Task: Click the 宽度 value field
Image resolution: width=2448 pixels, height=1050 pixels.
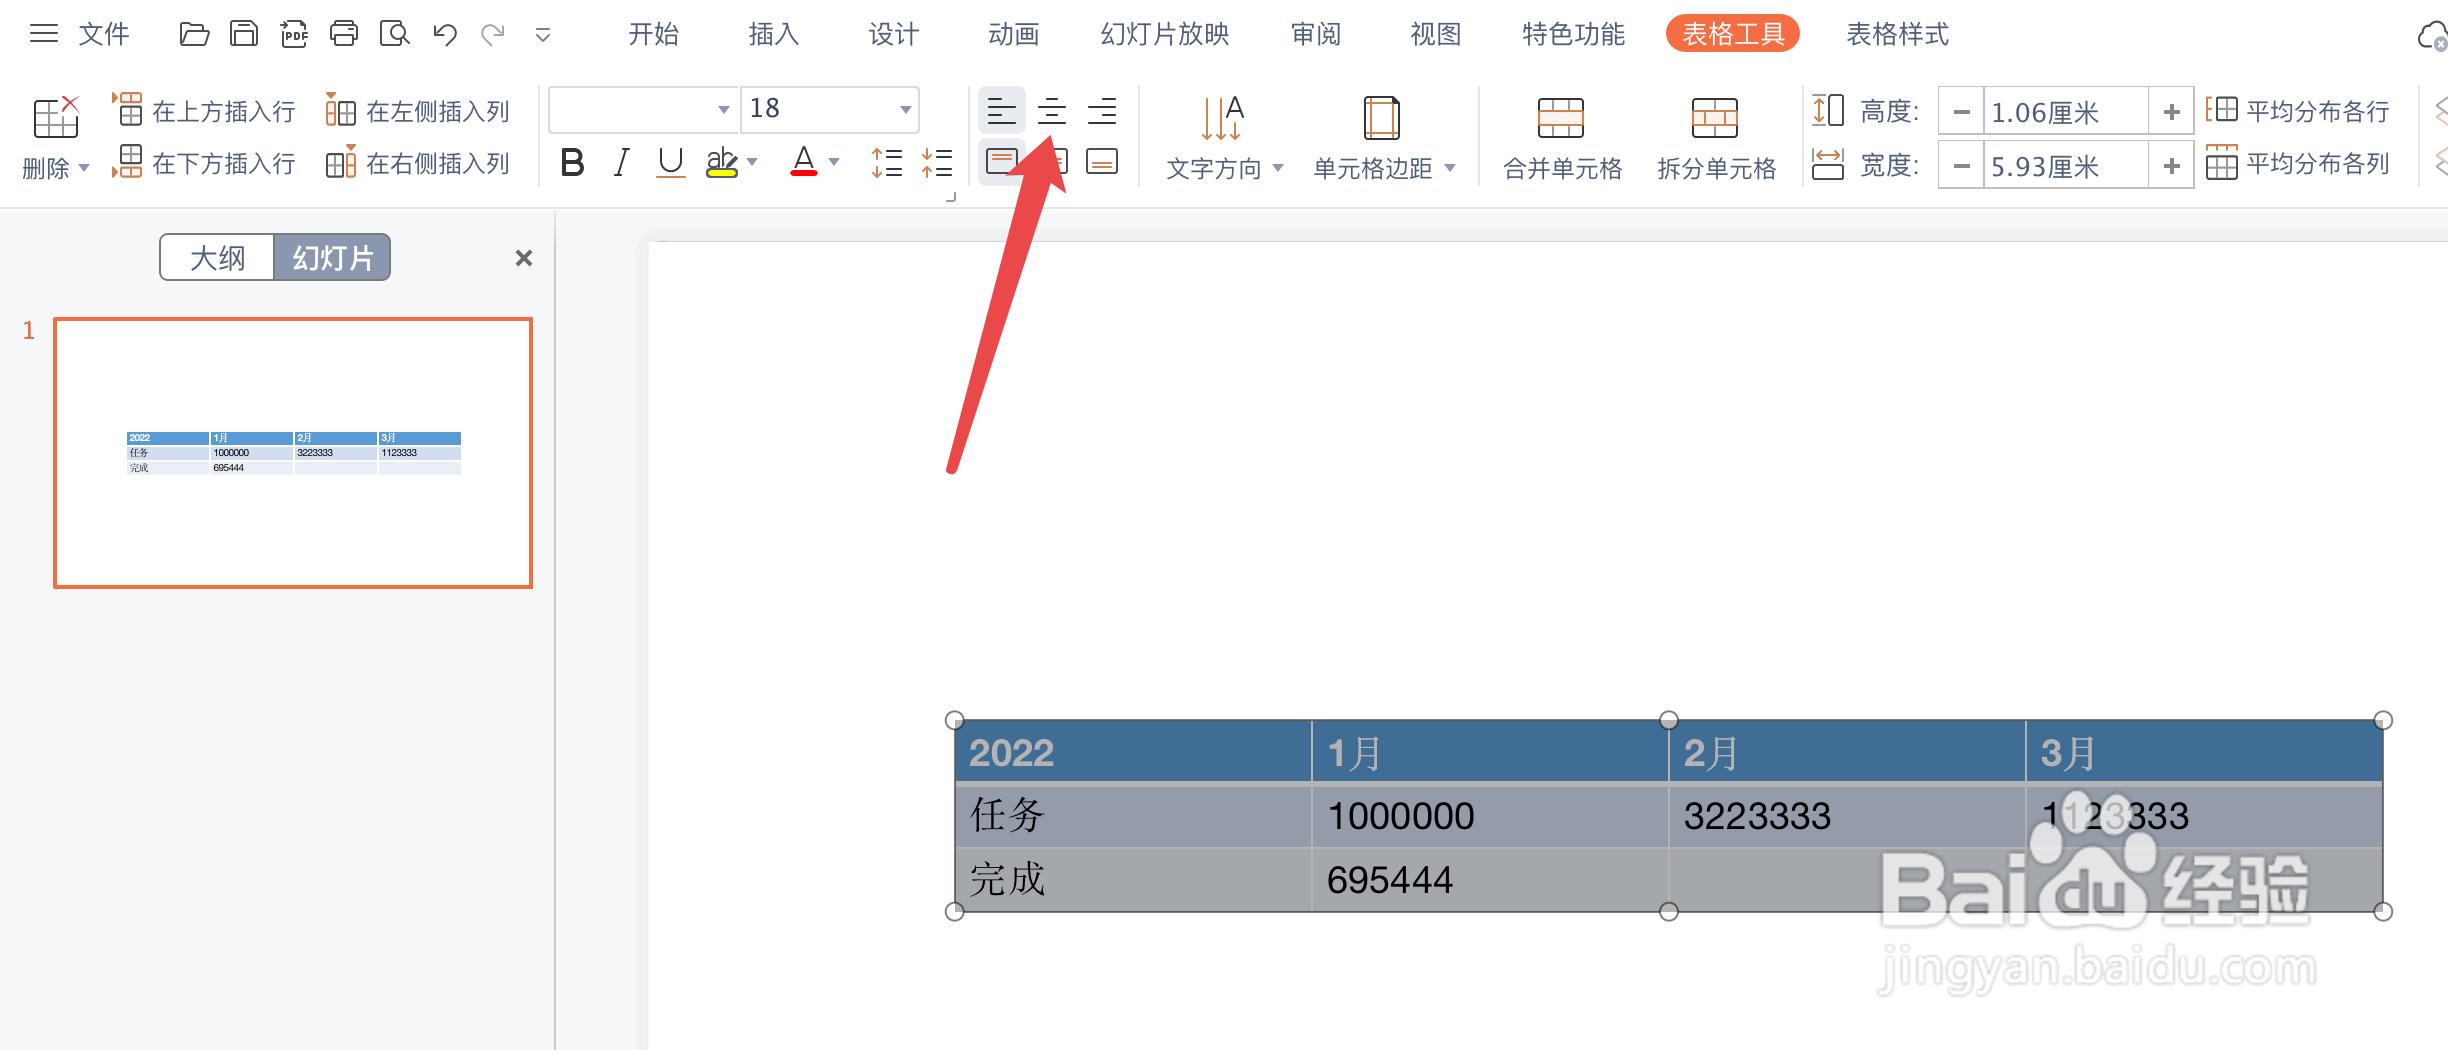Action: click(2065, 165)
